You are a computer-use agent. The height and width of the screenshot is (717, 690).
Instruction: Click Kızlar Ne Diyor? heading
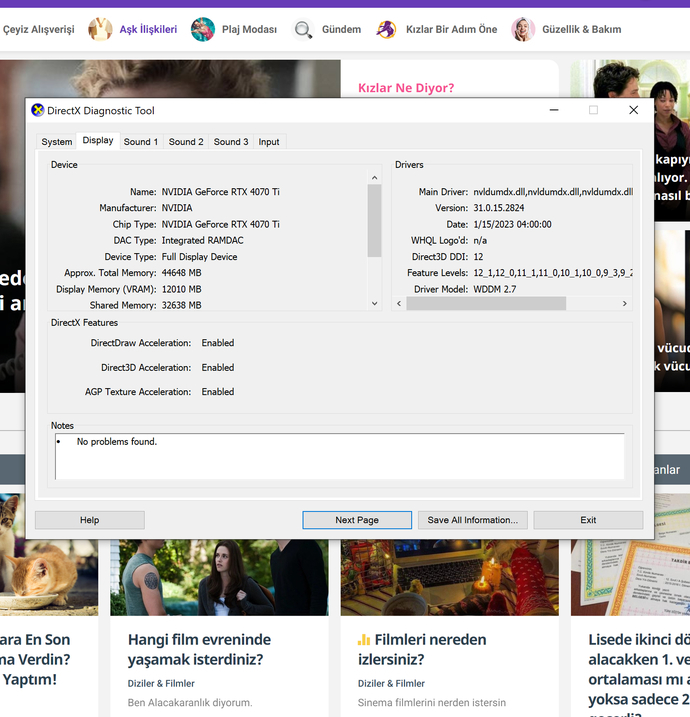click(406, 87)
